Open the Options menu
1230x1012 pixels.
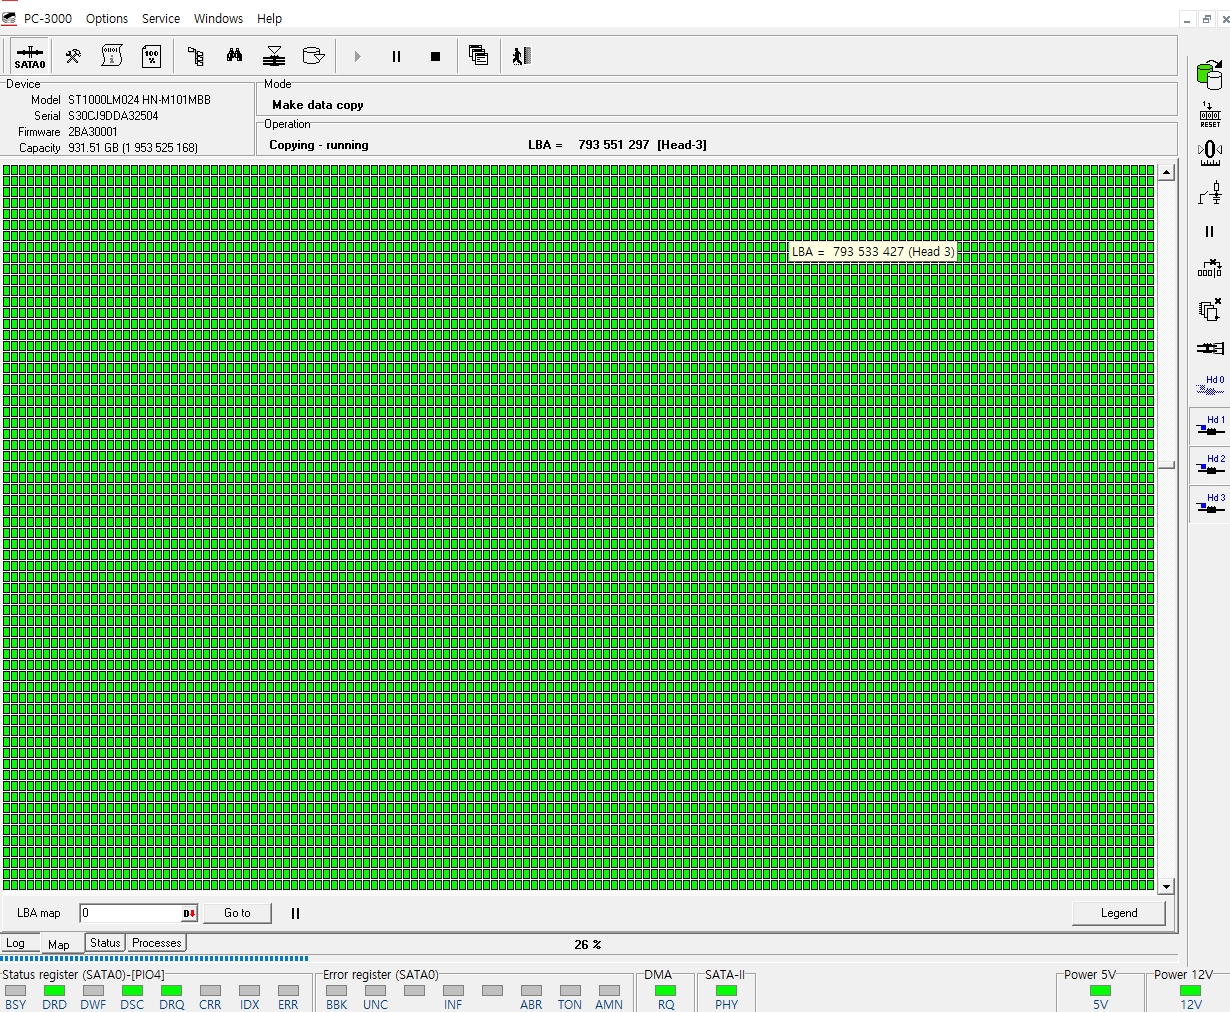107,18
